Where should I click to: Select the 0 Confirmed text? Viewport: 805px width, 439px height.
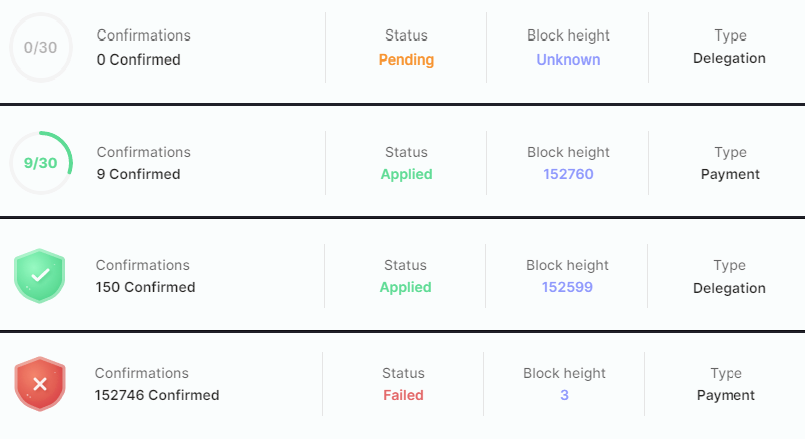tap(139, 60)
